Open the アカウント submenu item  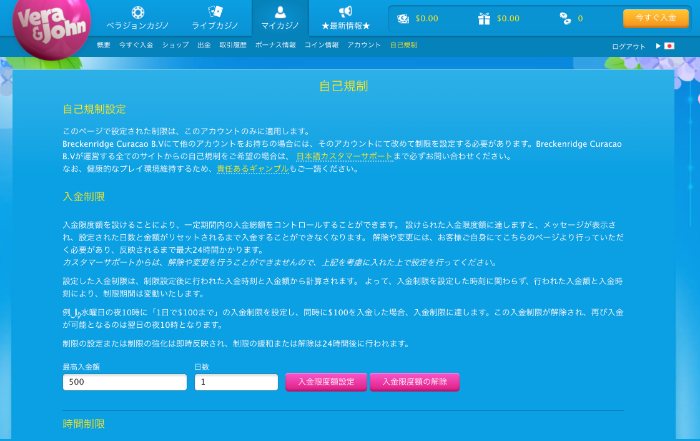[364, 46]
